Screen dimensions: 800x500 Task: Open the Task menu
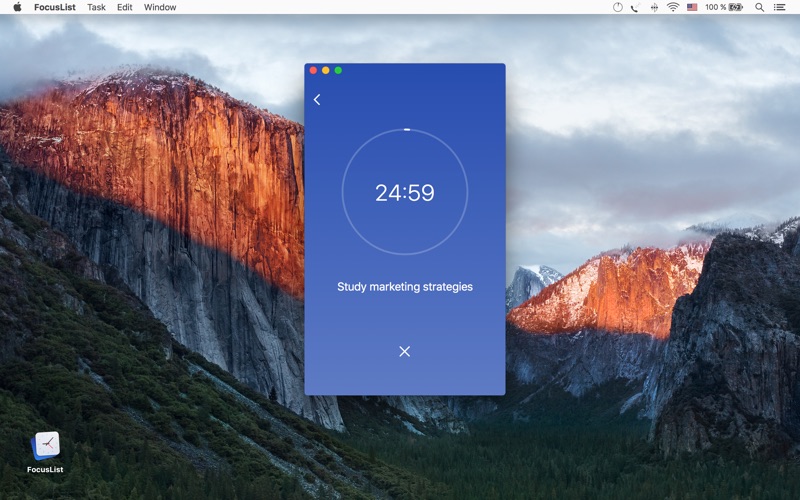tap(96, 7)
